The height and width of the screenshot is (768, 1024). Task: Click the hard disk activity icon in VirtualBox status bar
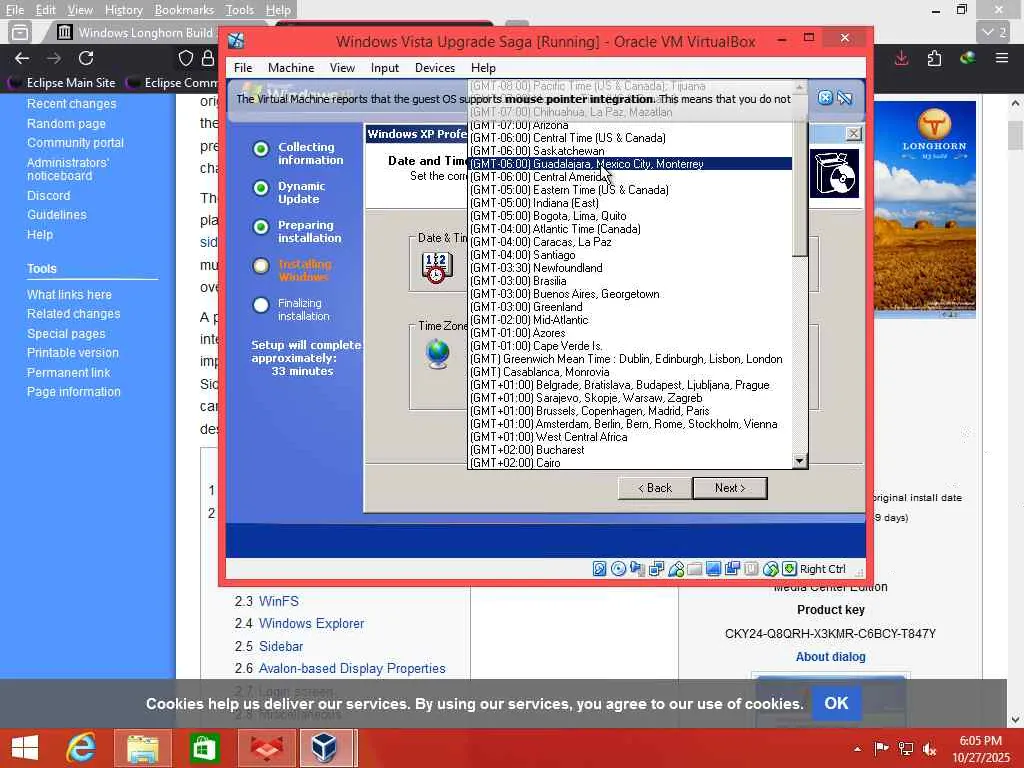click(600, 569)
